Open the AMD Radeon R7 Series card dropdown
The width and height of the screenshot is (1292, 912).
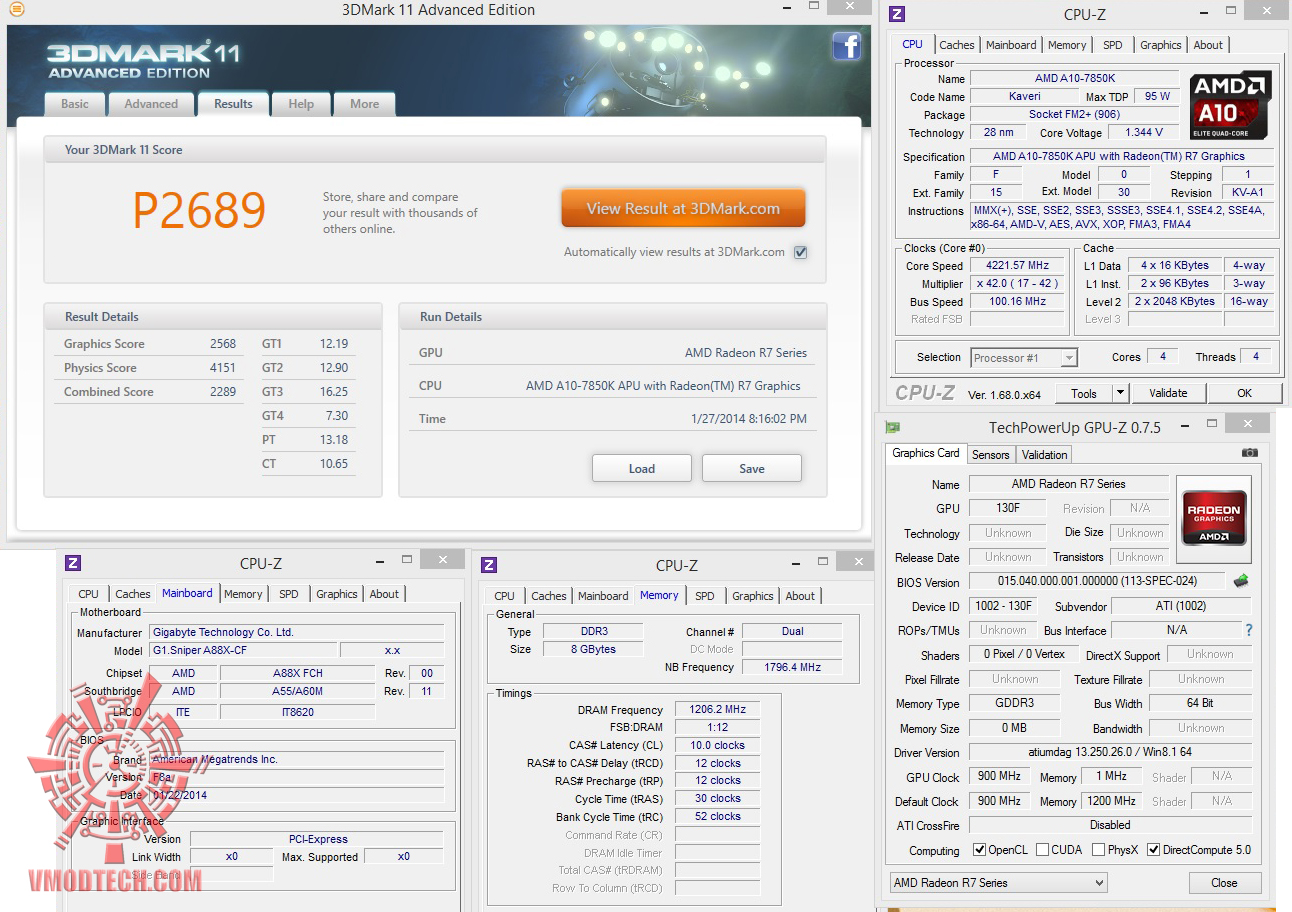pyautogui.click(x=999, y=883)
